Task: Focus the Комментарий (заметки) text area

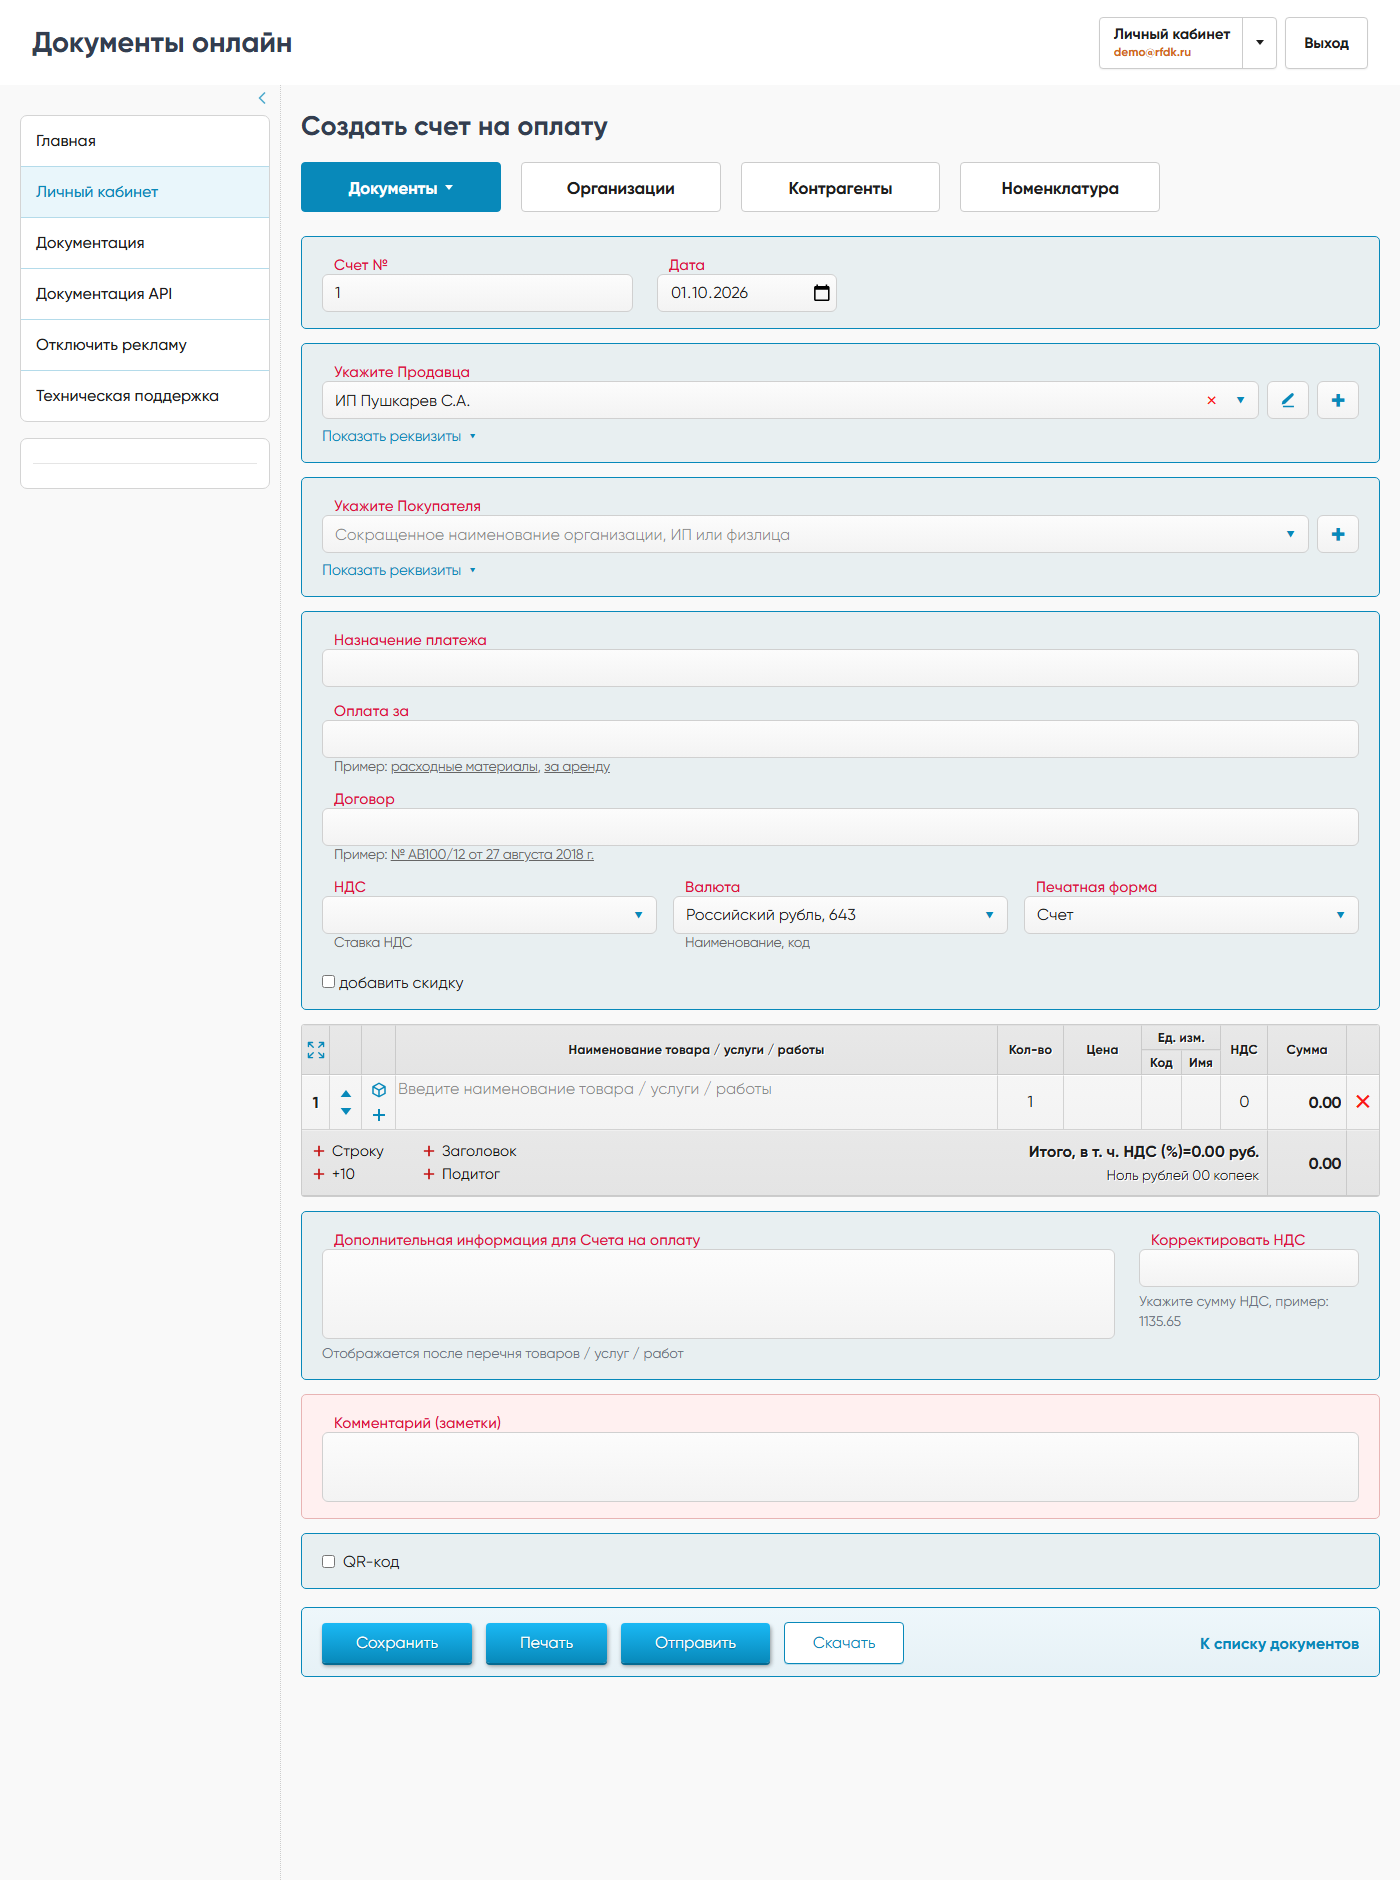Action: coord(840,1467)
